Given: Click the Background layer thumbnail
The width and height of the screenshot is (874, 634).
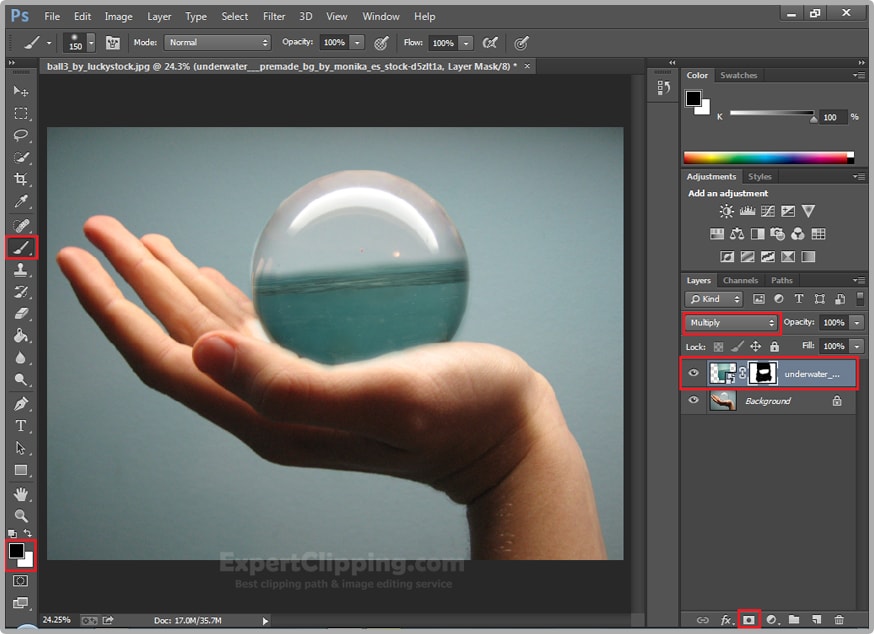Looking at the screenshot, I should click(x=724, y=400).
